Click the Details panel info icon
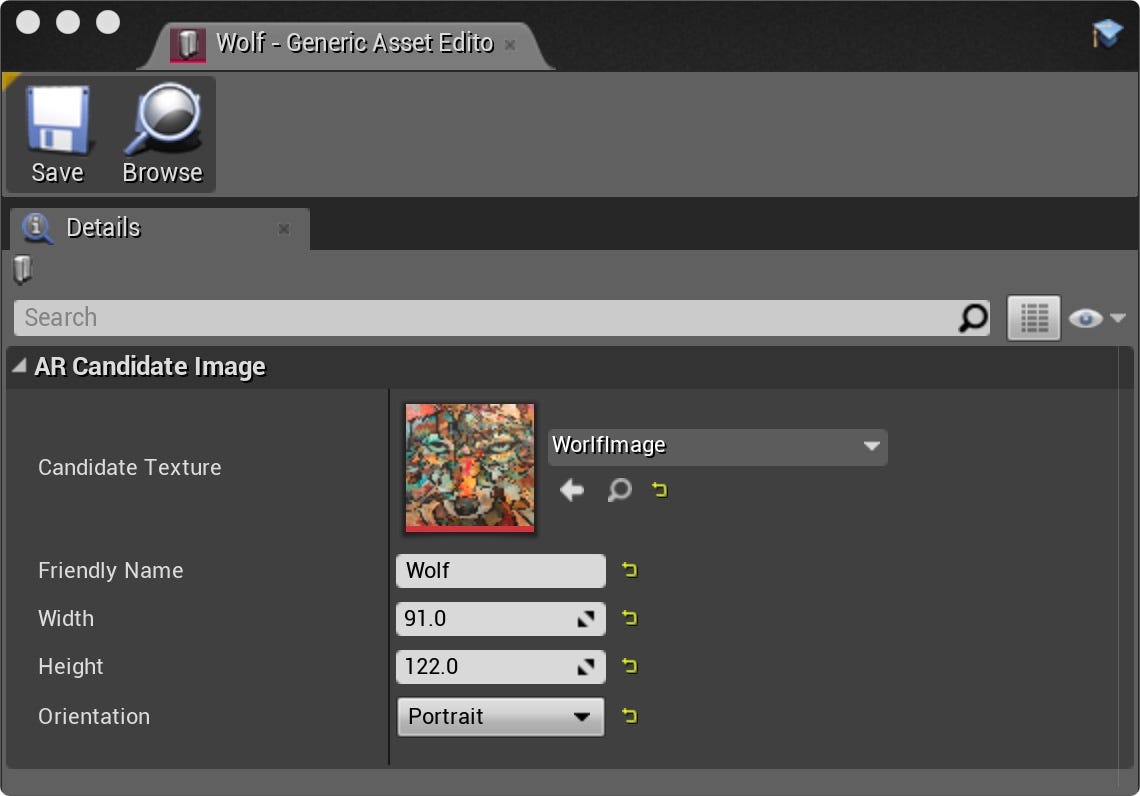The image size is (1140, 796). point(37,228)
